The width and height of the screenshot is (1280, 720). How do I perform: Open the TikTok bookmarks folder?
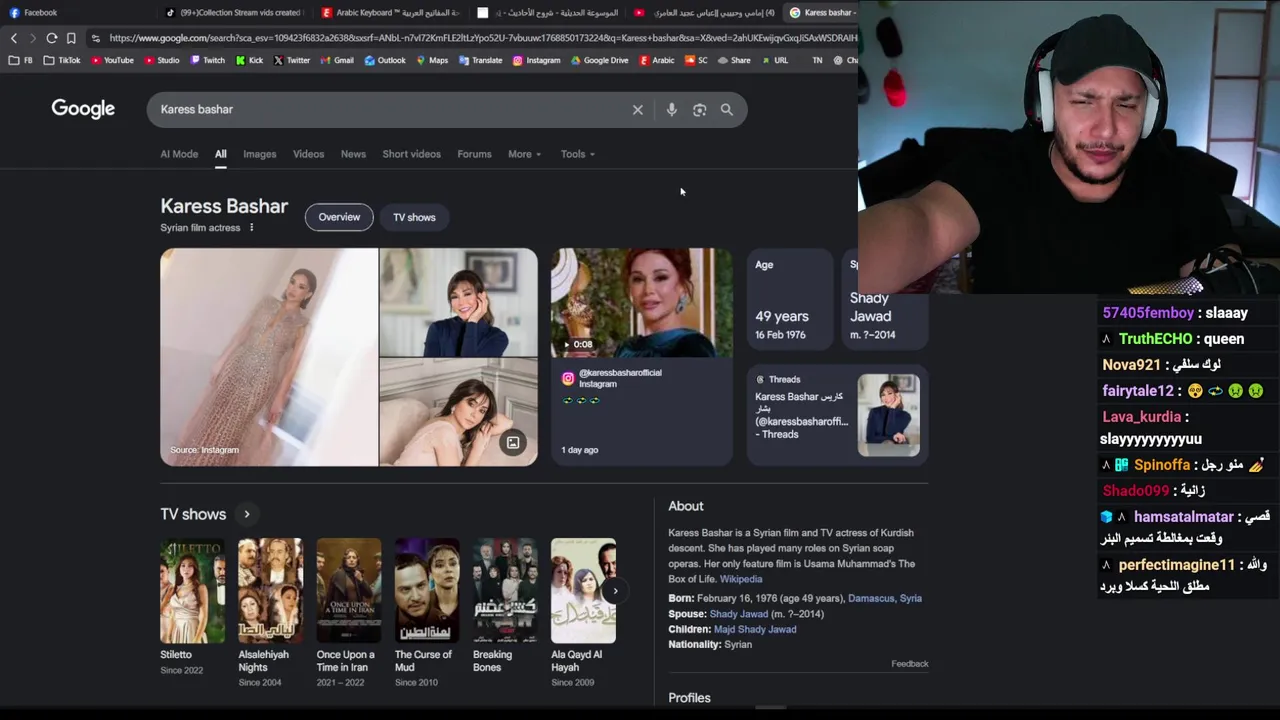(62, 60)
